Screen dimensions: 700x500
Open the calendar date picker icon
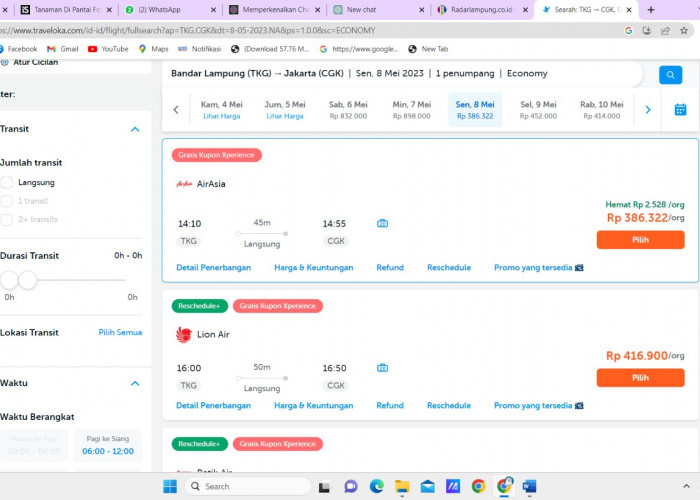[680, 109]
